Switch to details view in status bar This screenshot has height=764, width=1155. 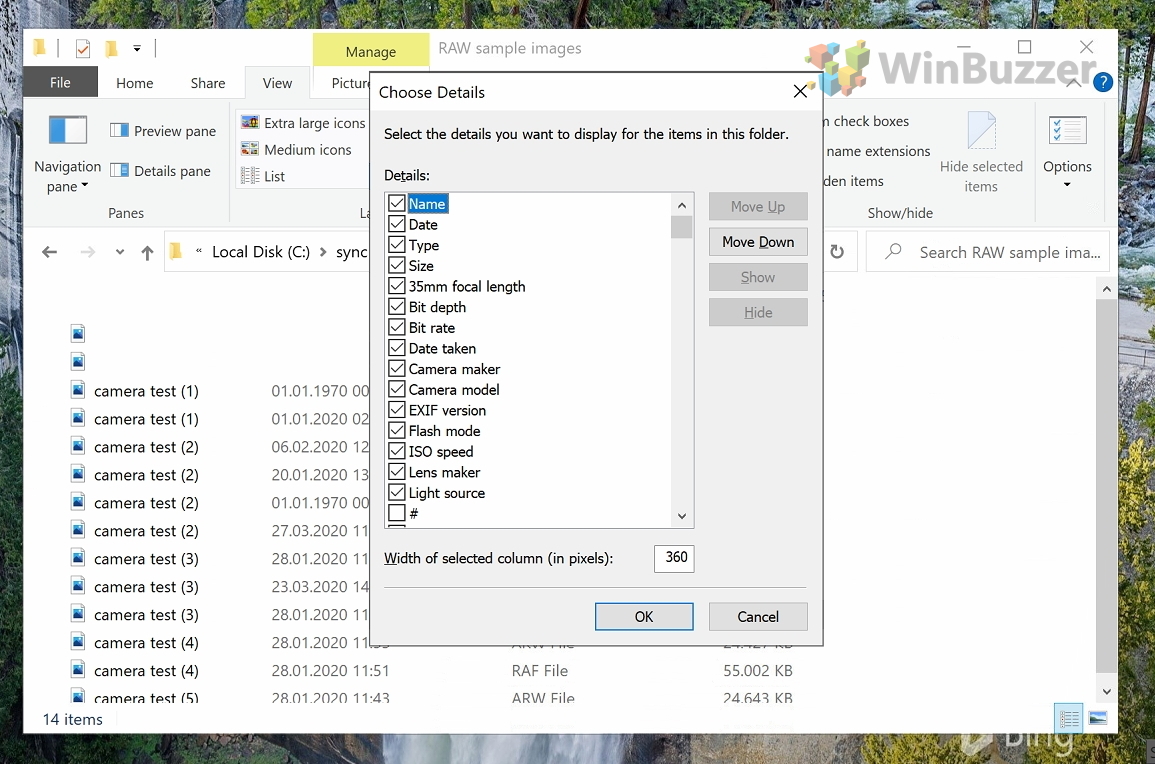click(x=1068, y=718)
